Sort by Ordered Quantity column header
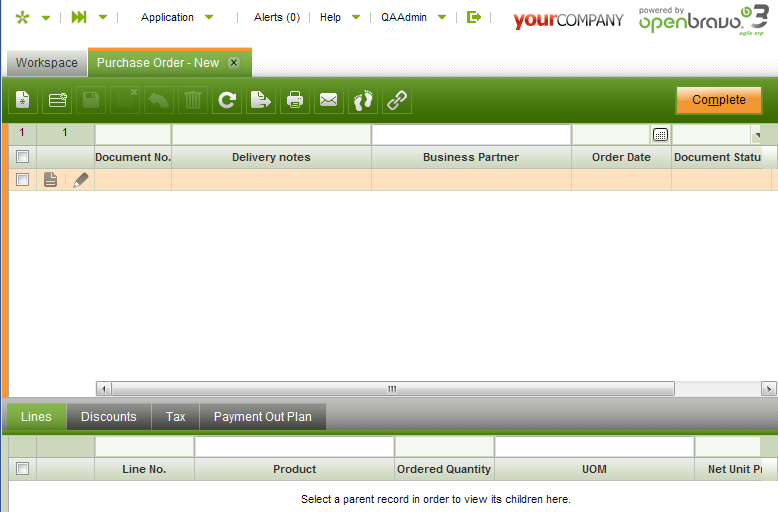The image size is (778, 512). (x=445, y=469)
